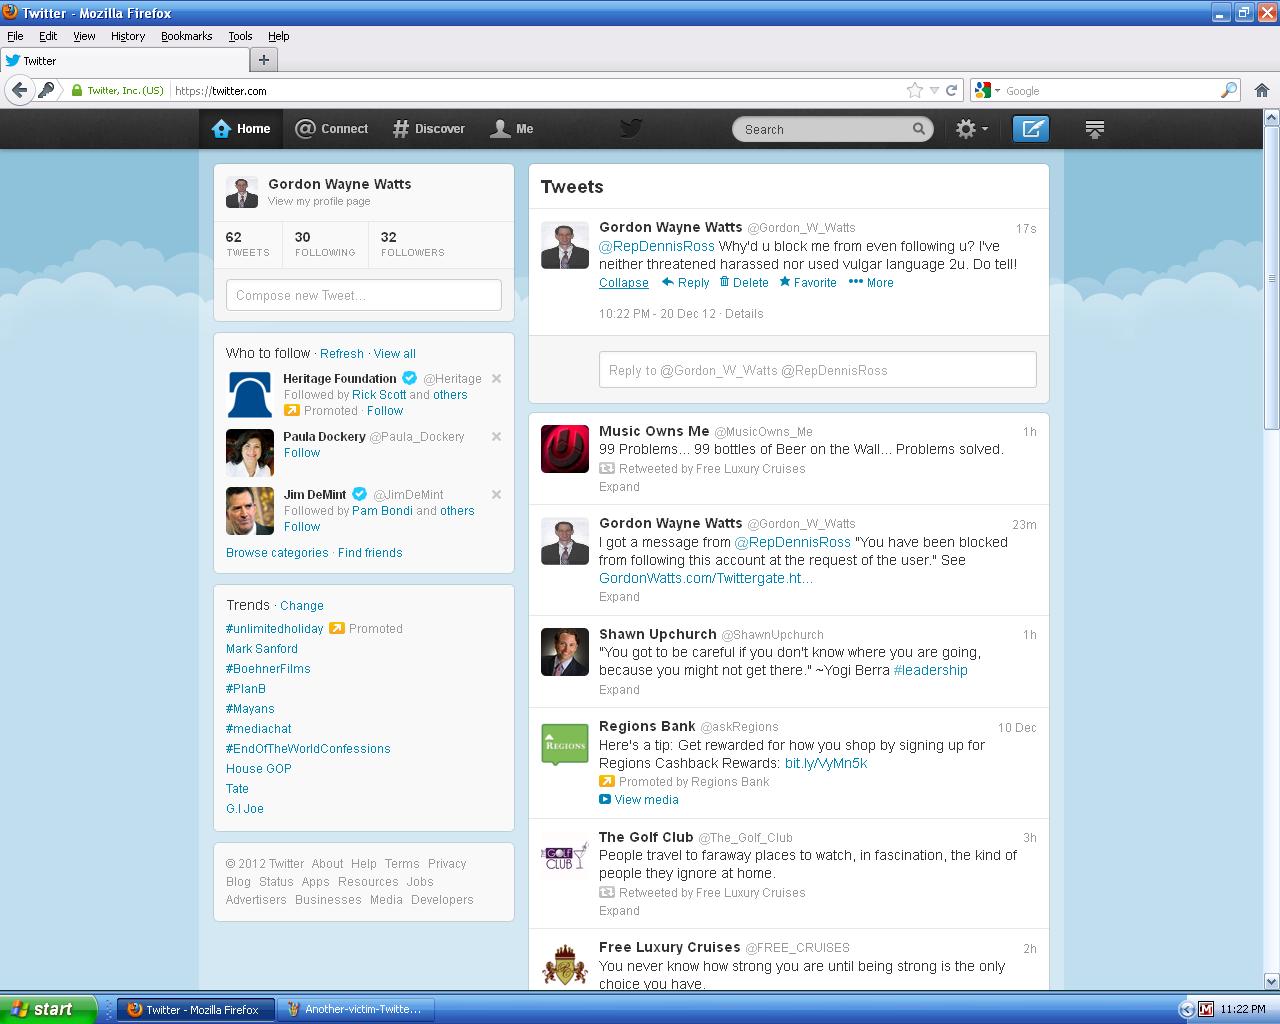
Task: Click the page vertical scrollbar thumb
Action: (x=1271, y=278)
